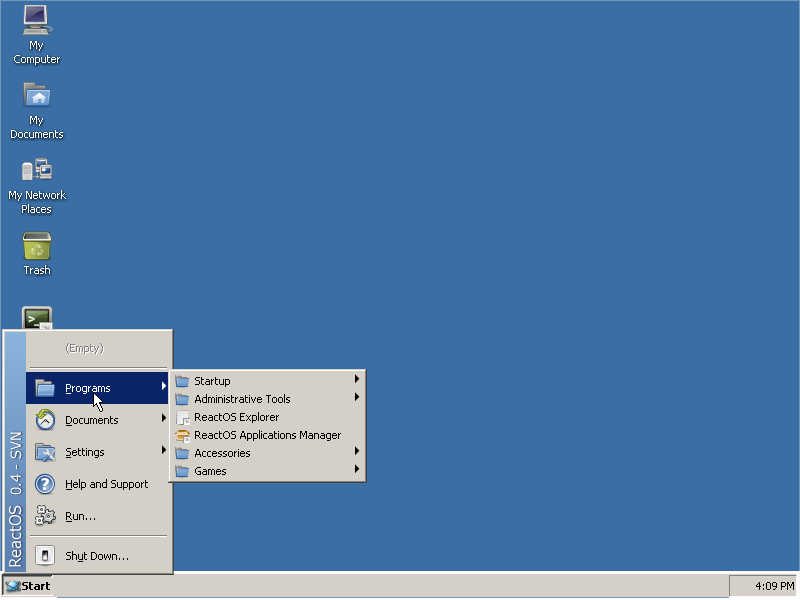Open the Administrative Tools entry

tap(268, 399)
